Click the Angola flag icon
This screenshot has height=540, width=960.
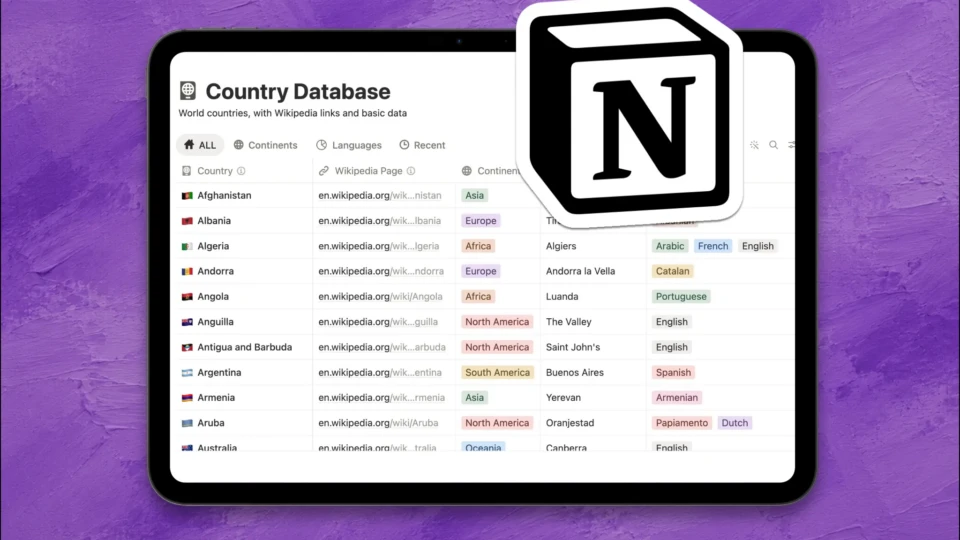[x=187, y=297]
